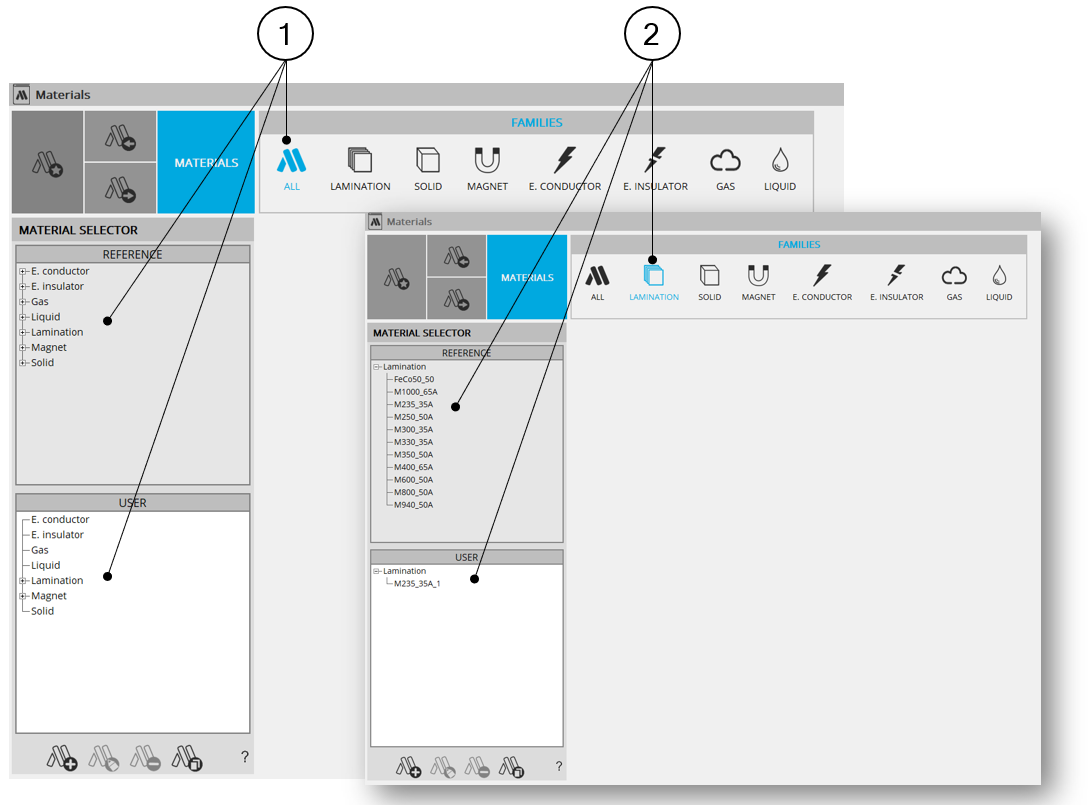Select M940_50A from lamination list
This screenshot has width=1091, height=805.
pyautogui.click(x=413, y=505)
